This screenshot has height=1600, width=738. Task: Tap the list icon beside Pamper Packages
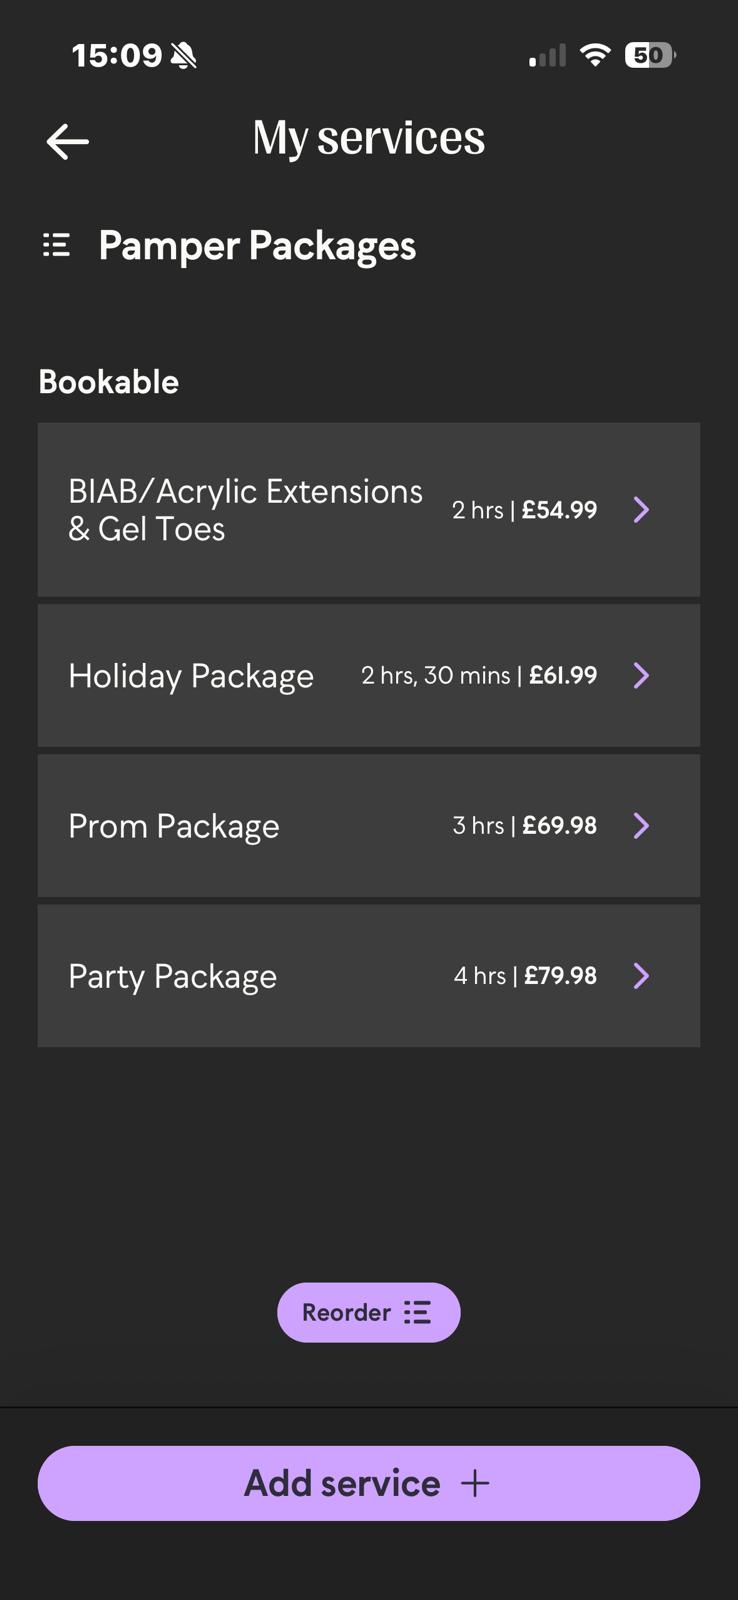click(x=56, y=245)
